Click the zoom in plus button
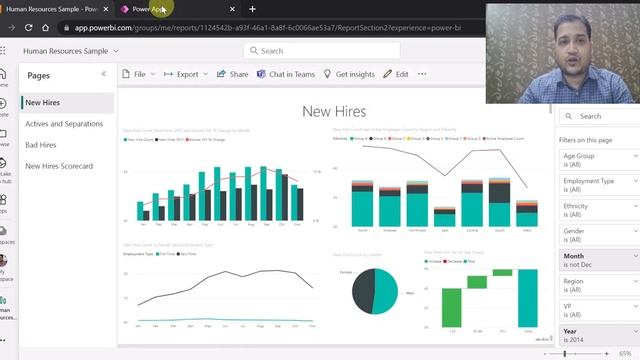Viewport: 640px width, 360px height. [607, 353]
